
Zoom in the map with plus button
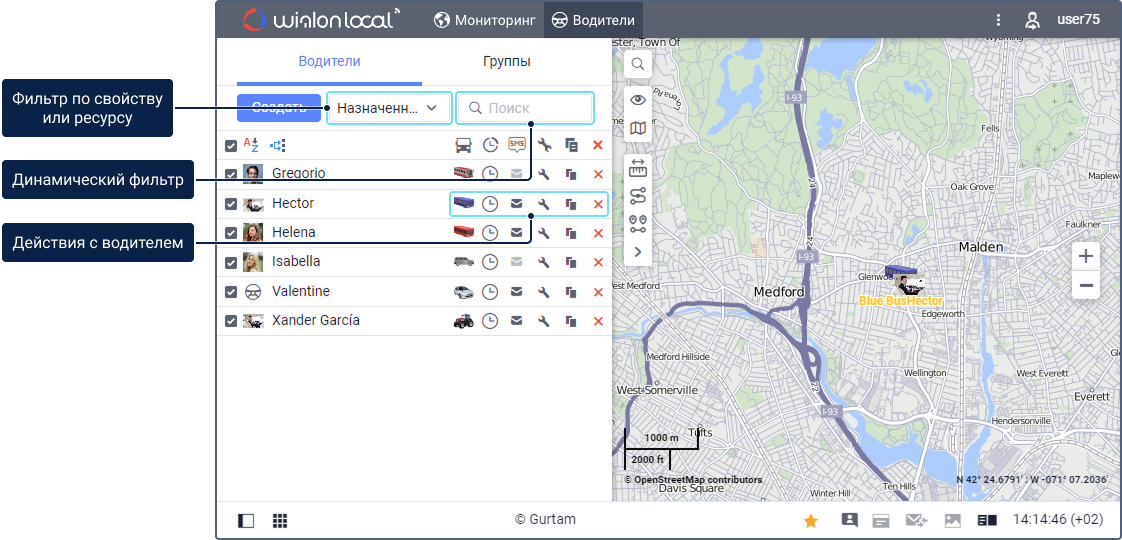tap(1085, 256)
